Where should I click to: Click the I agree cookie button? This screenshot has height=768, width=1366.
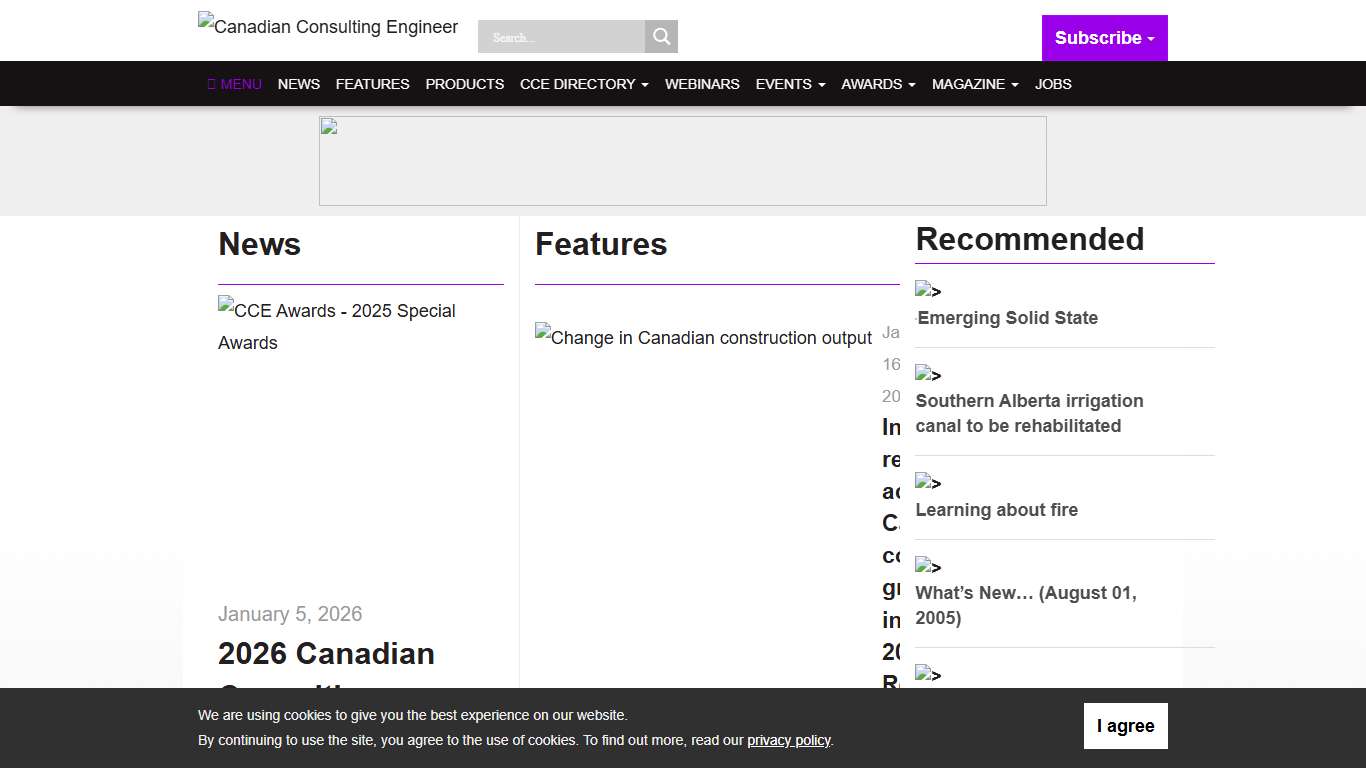(x=1125, y=725)
